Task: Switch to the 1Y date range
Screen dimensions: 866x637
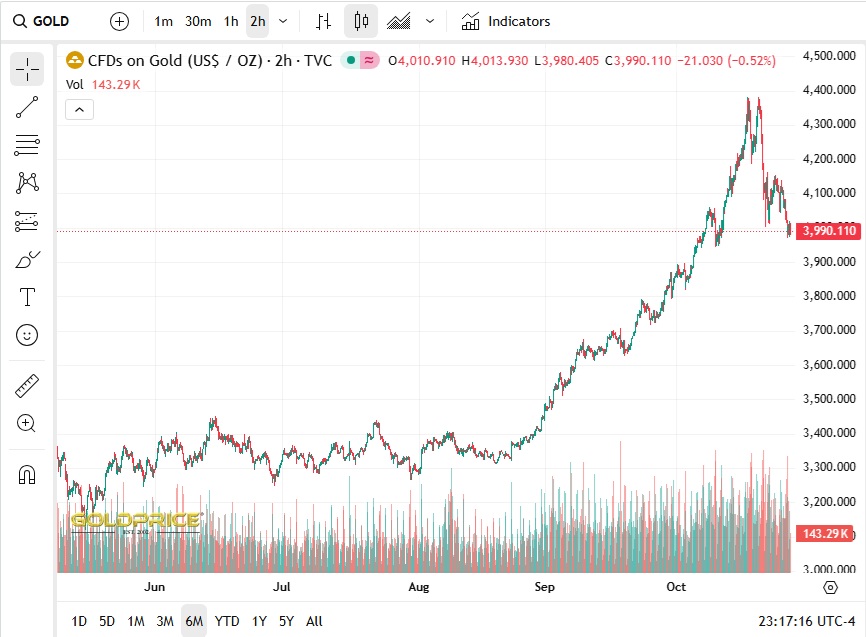Action: (x=259, y=621)
